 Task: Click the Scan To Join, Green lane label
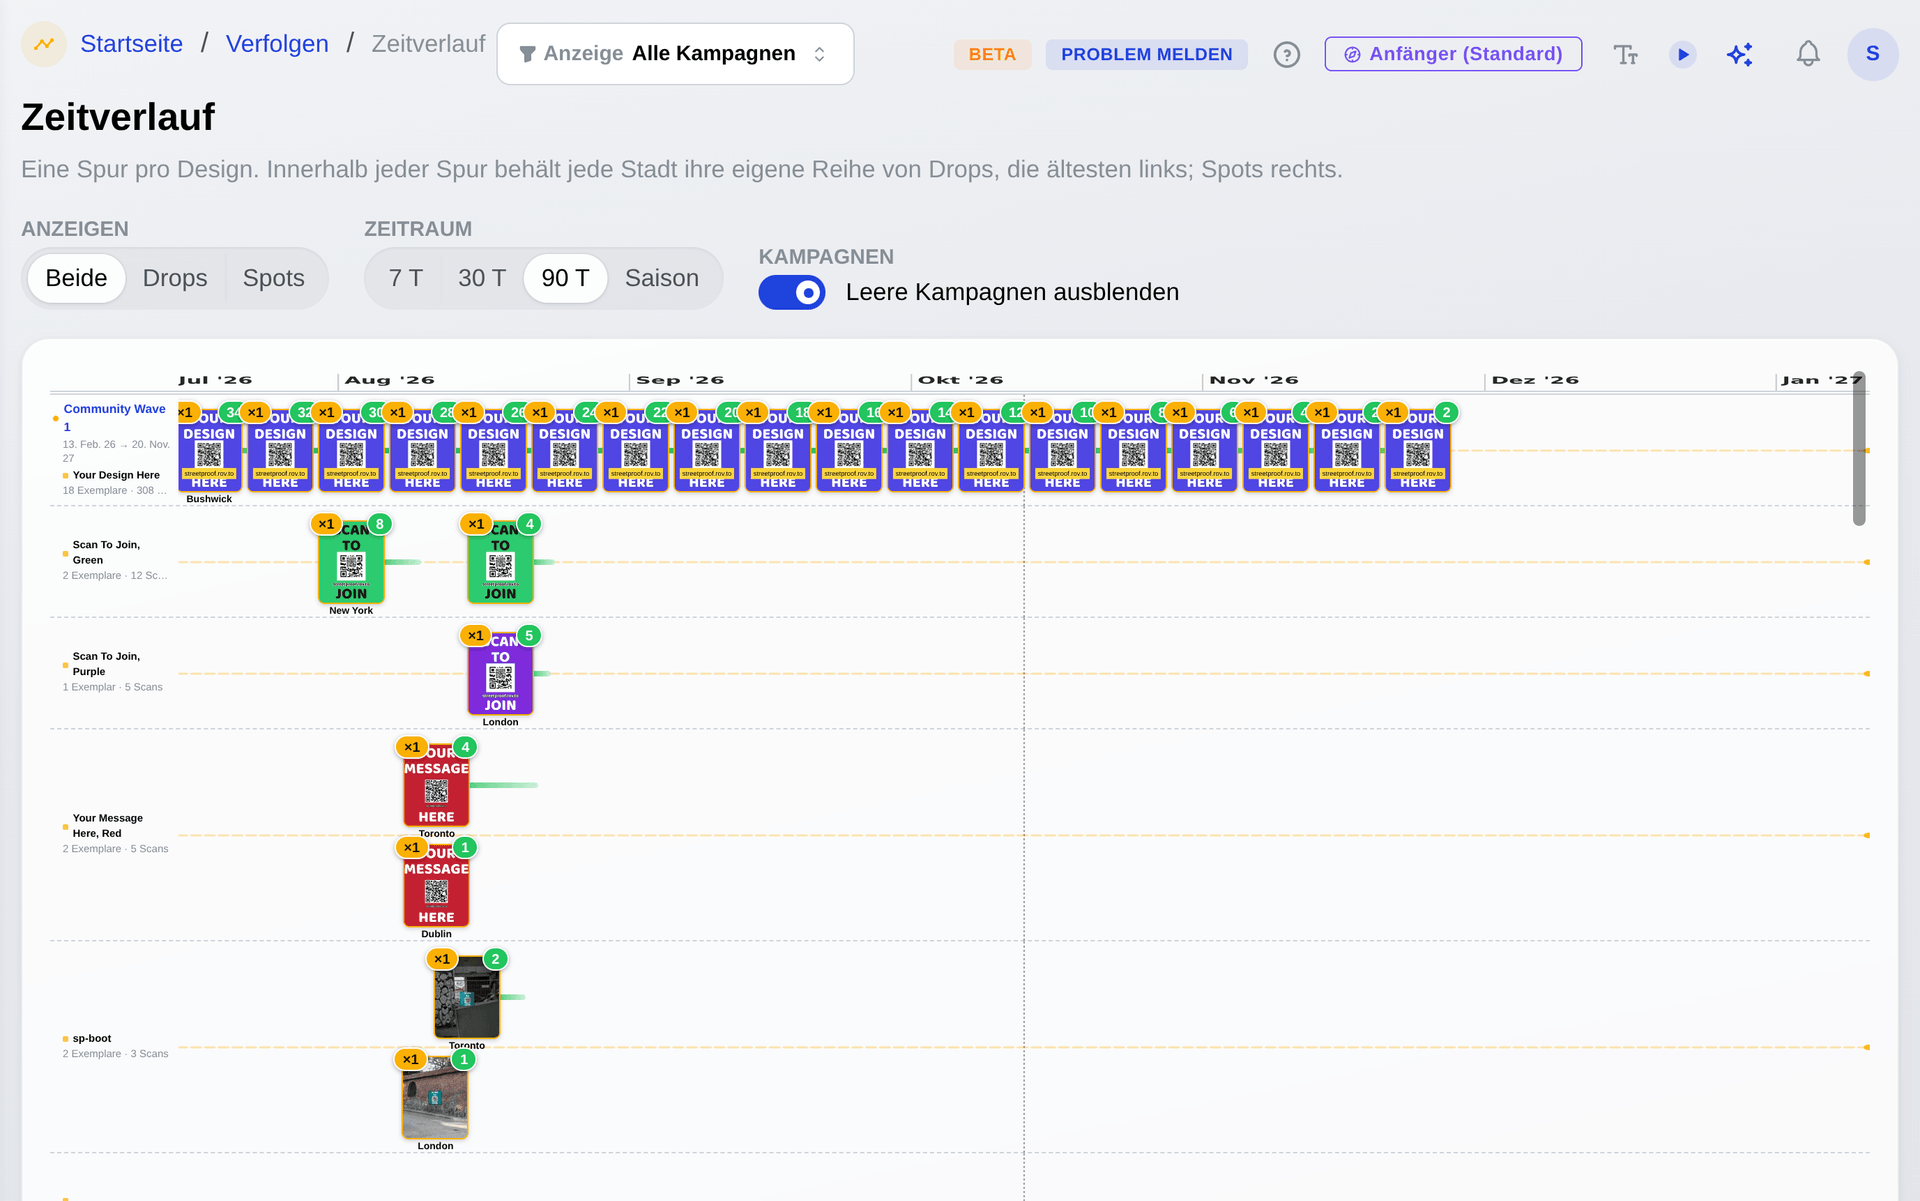pos(106,552)
